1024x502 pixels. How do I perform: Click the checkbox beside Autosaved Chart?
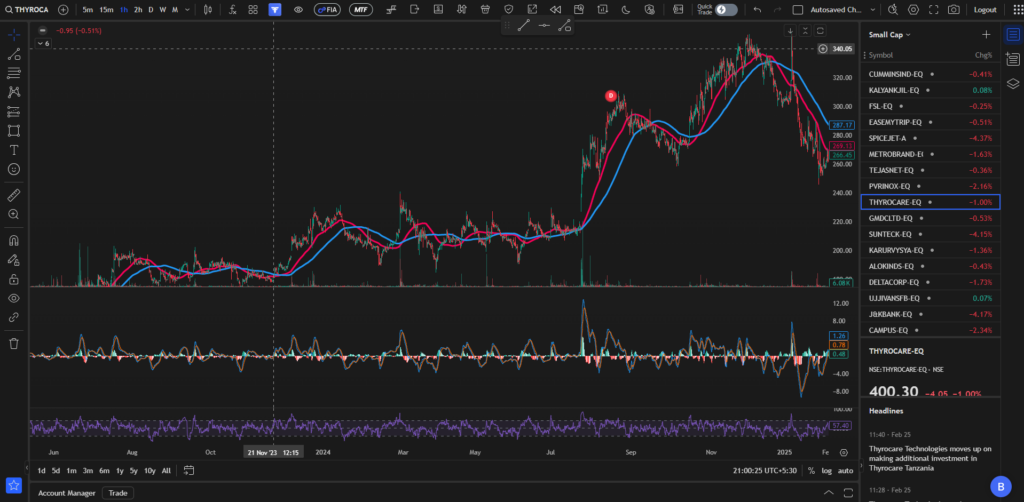(797, 10)
